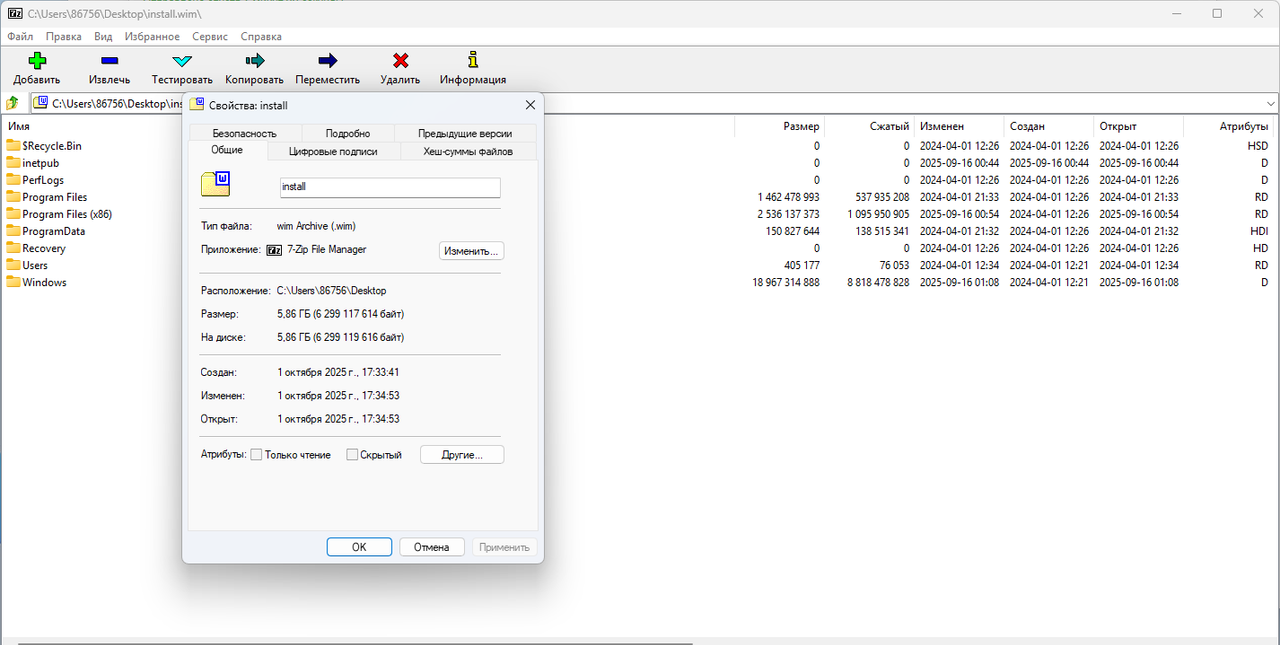This screenshot has height=645, width=1280.
Task: Open the Вид menu
Action: (103, 36)
